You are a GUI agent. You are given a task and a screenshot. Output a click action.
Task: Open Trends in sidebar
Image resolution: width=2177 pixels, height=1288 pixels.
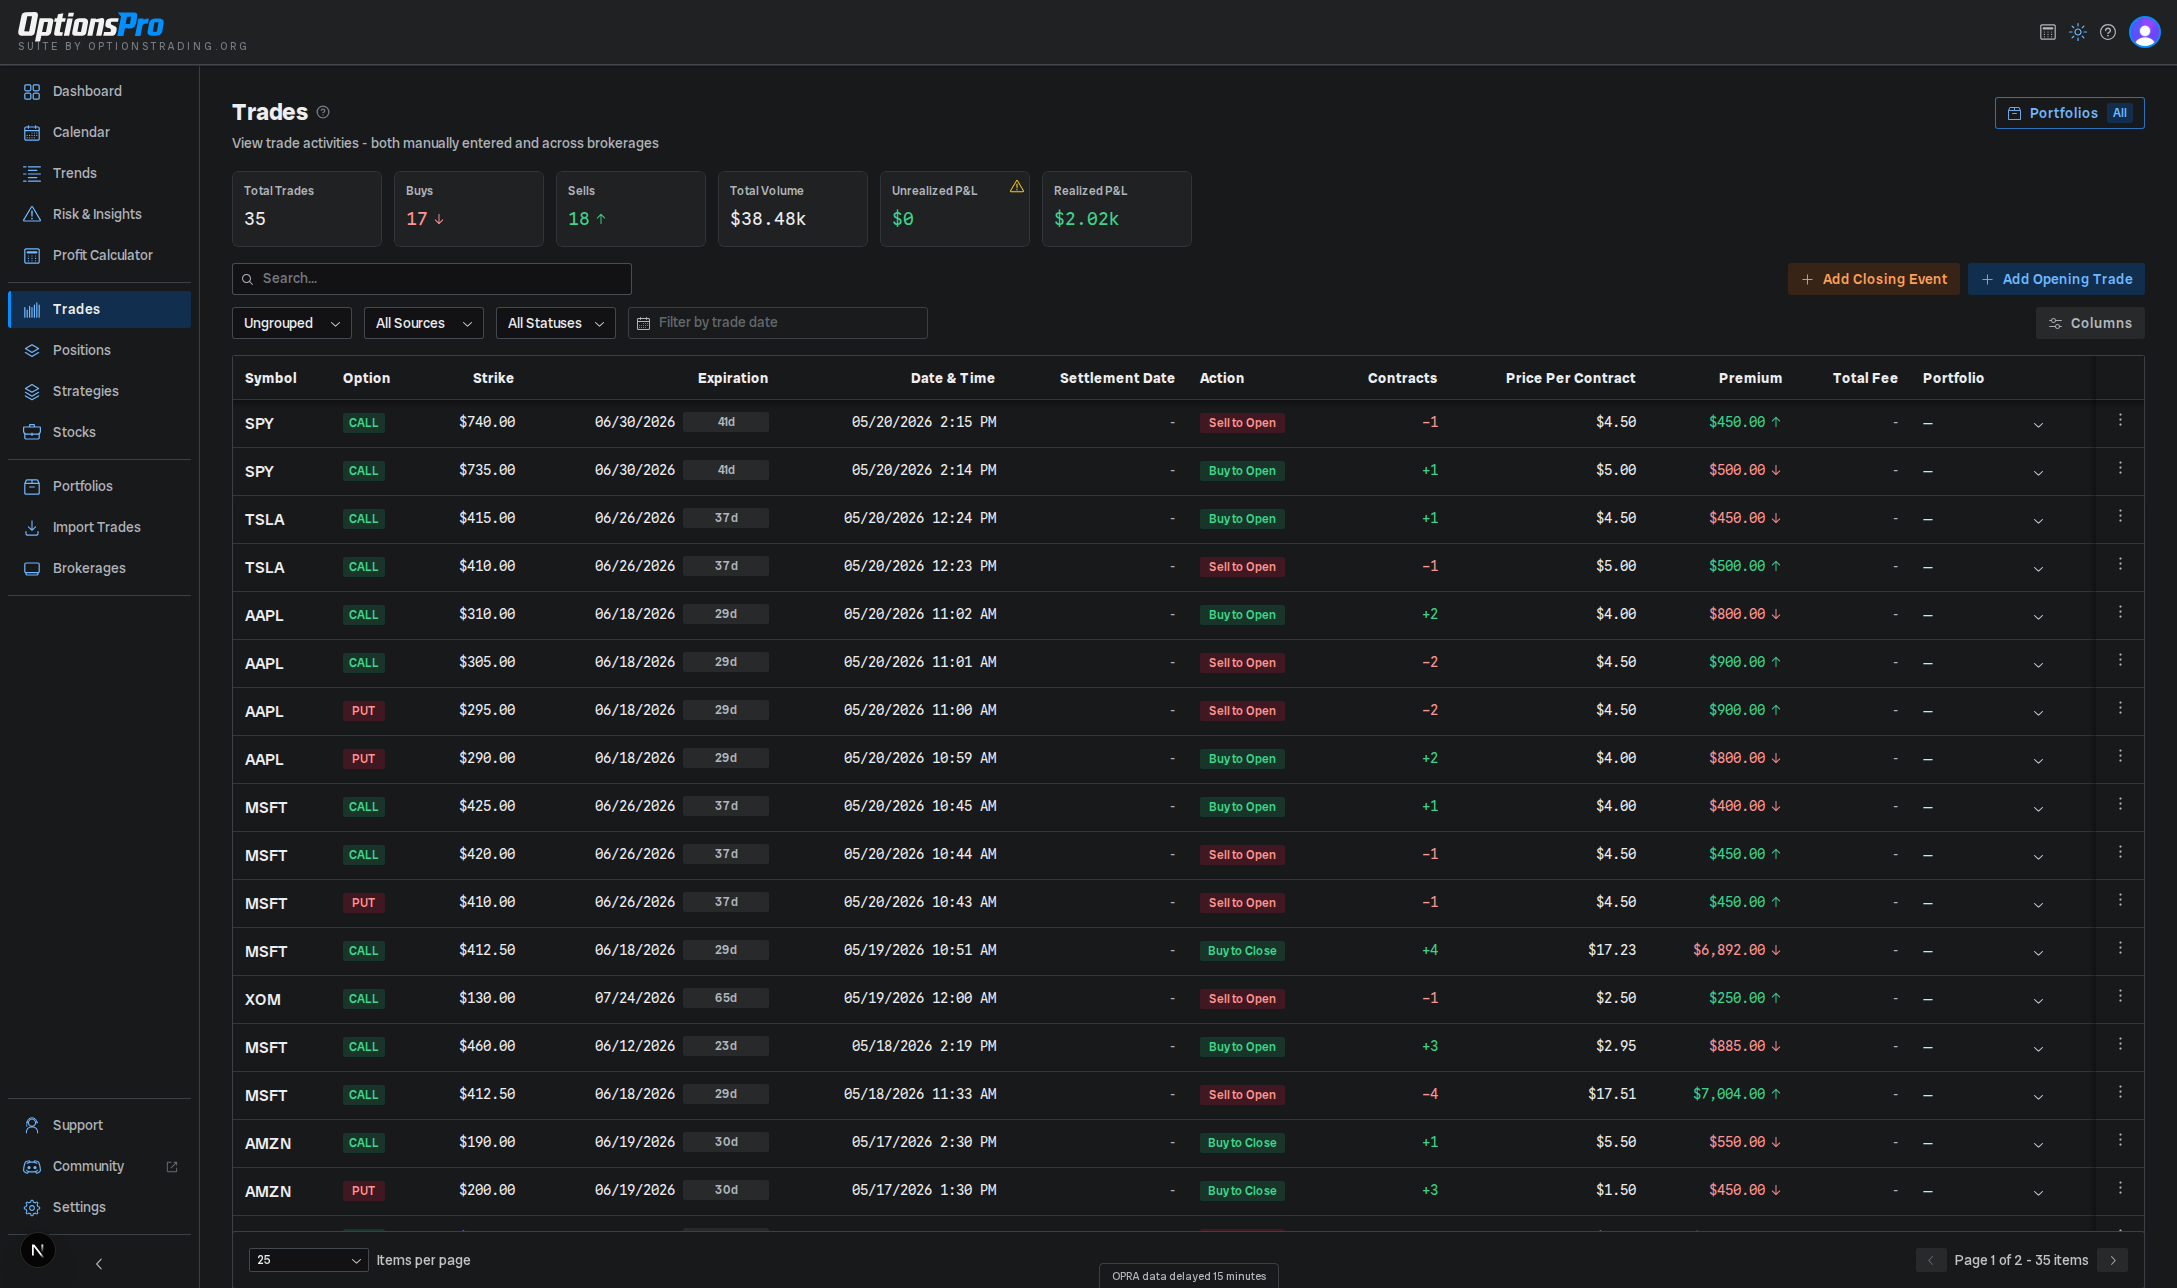pyautogui.click(x=99, y=173)
